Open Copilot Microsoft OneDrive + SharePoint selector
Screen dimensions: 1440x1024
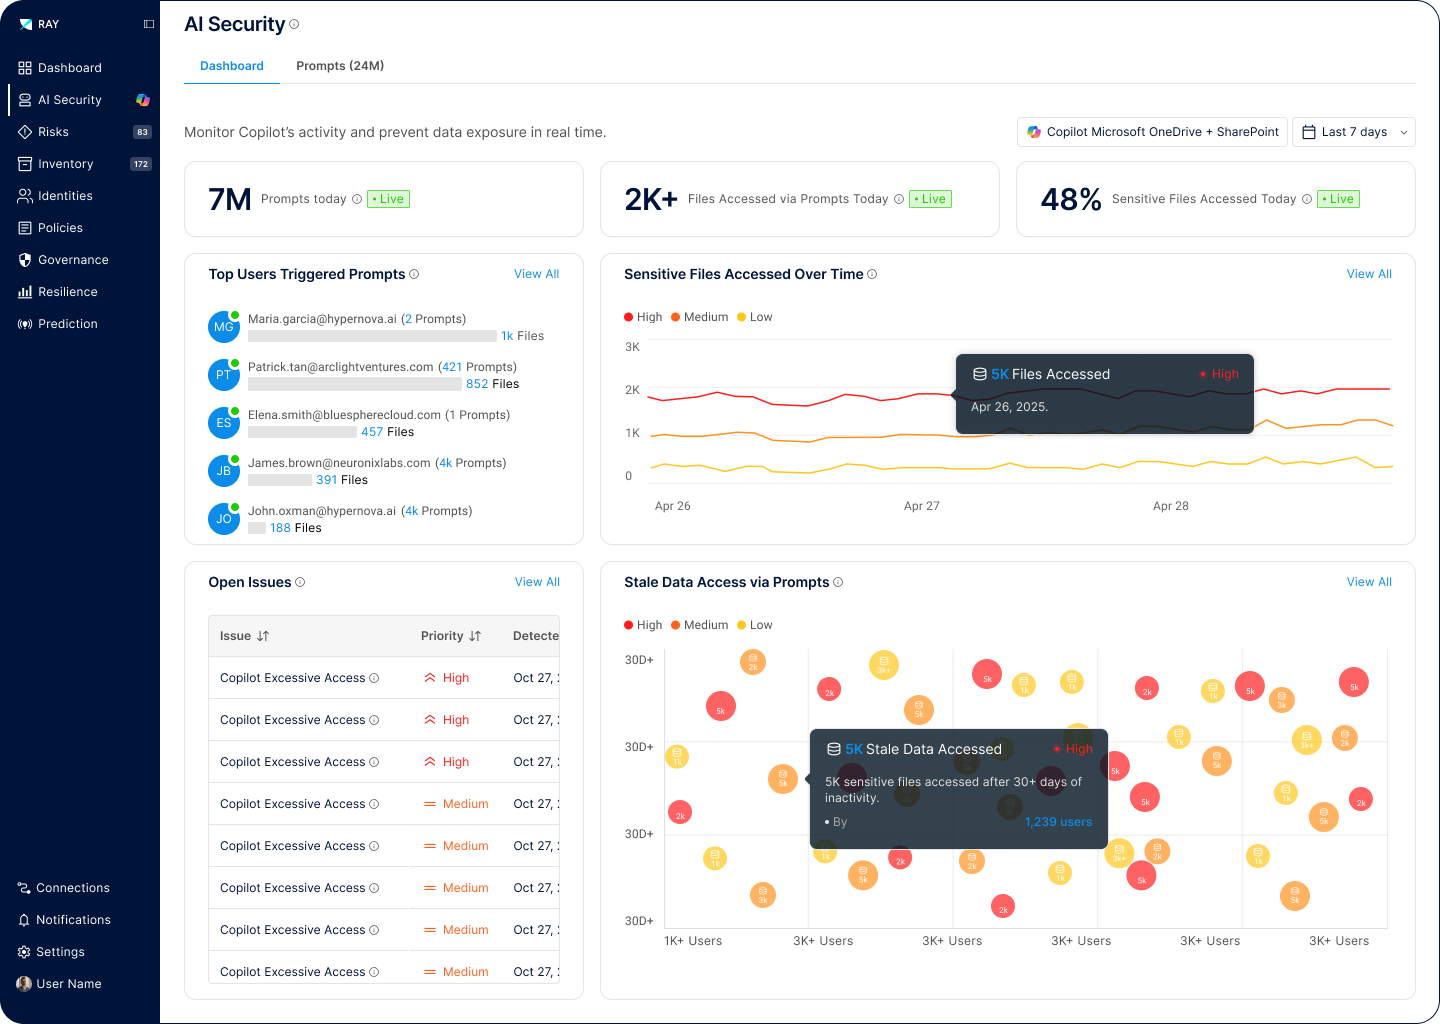point(1152,132)
